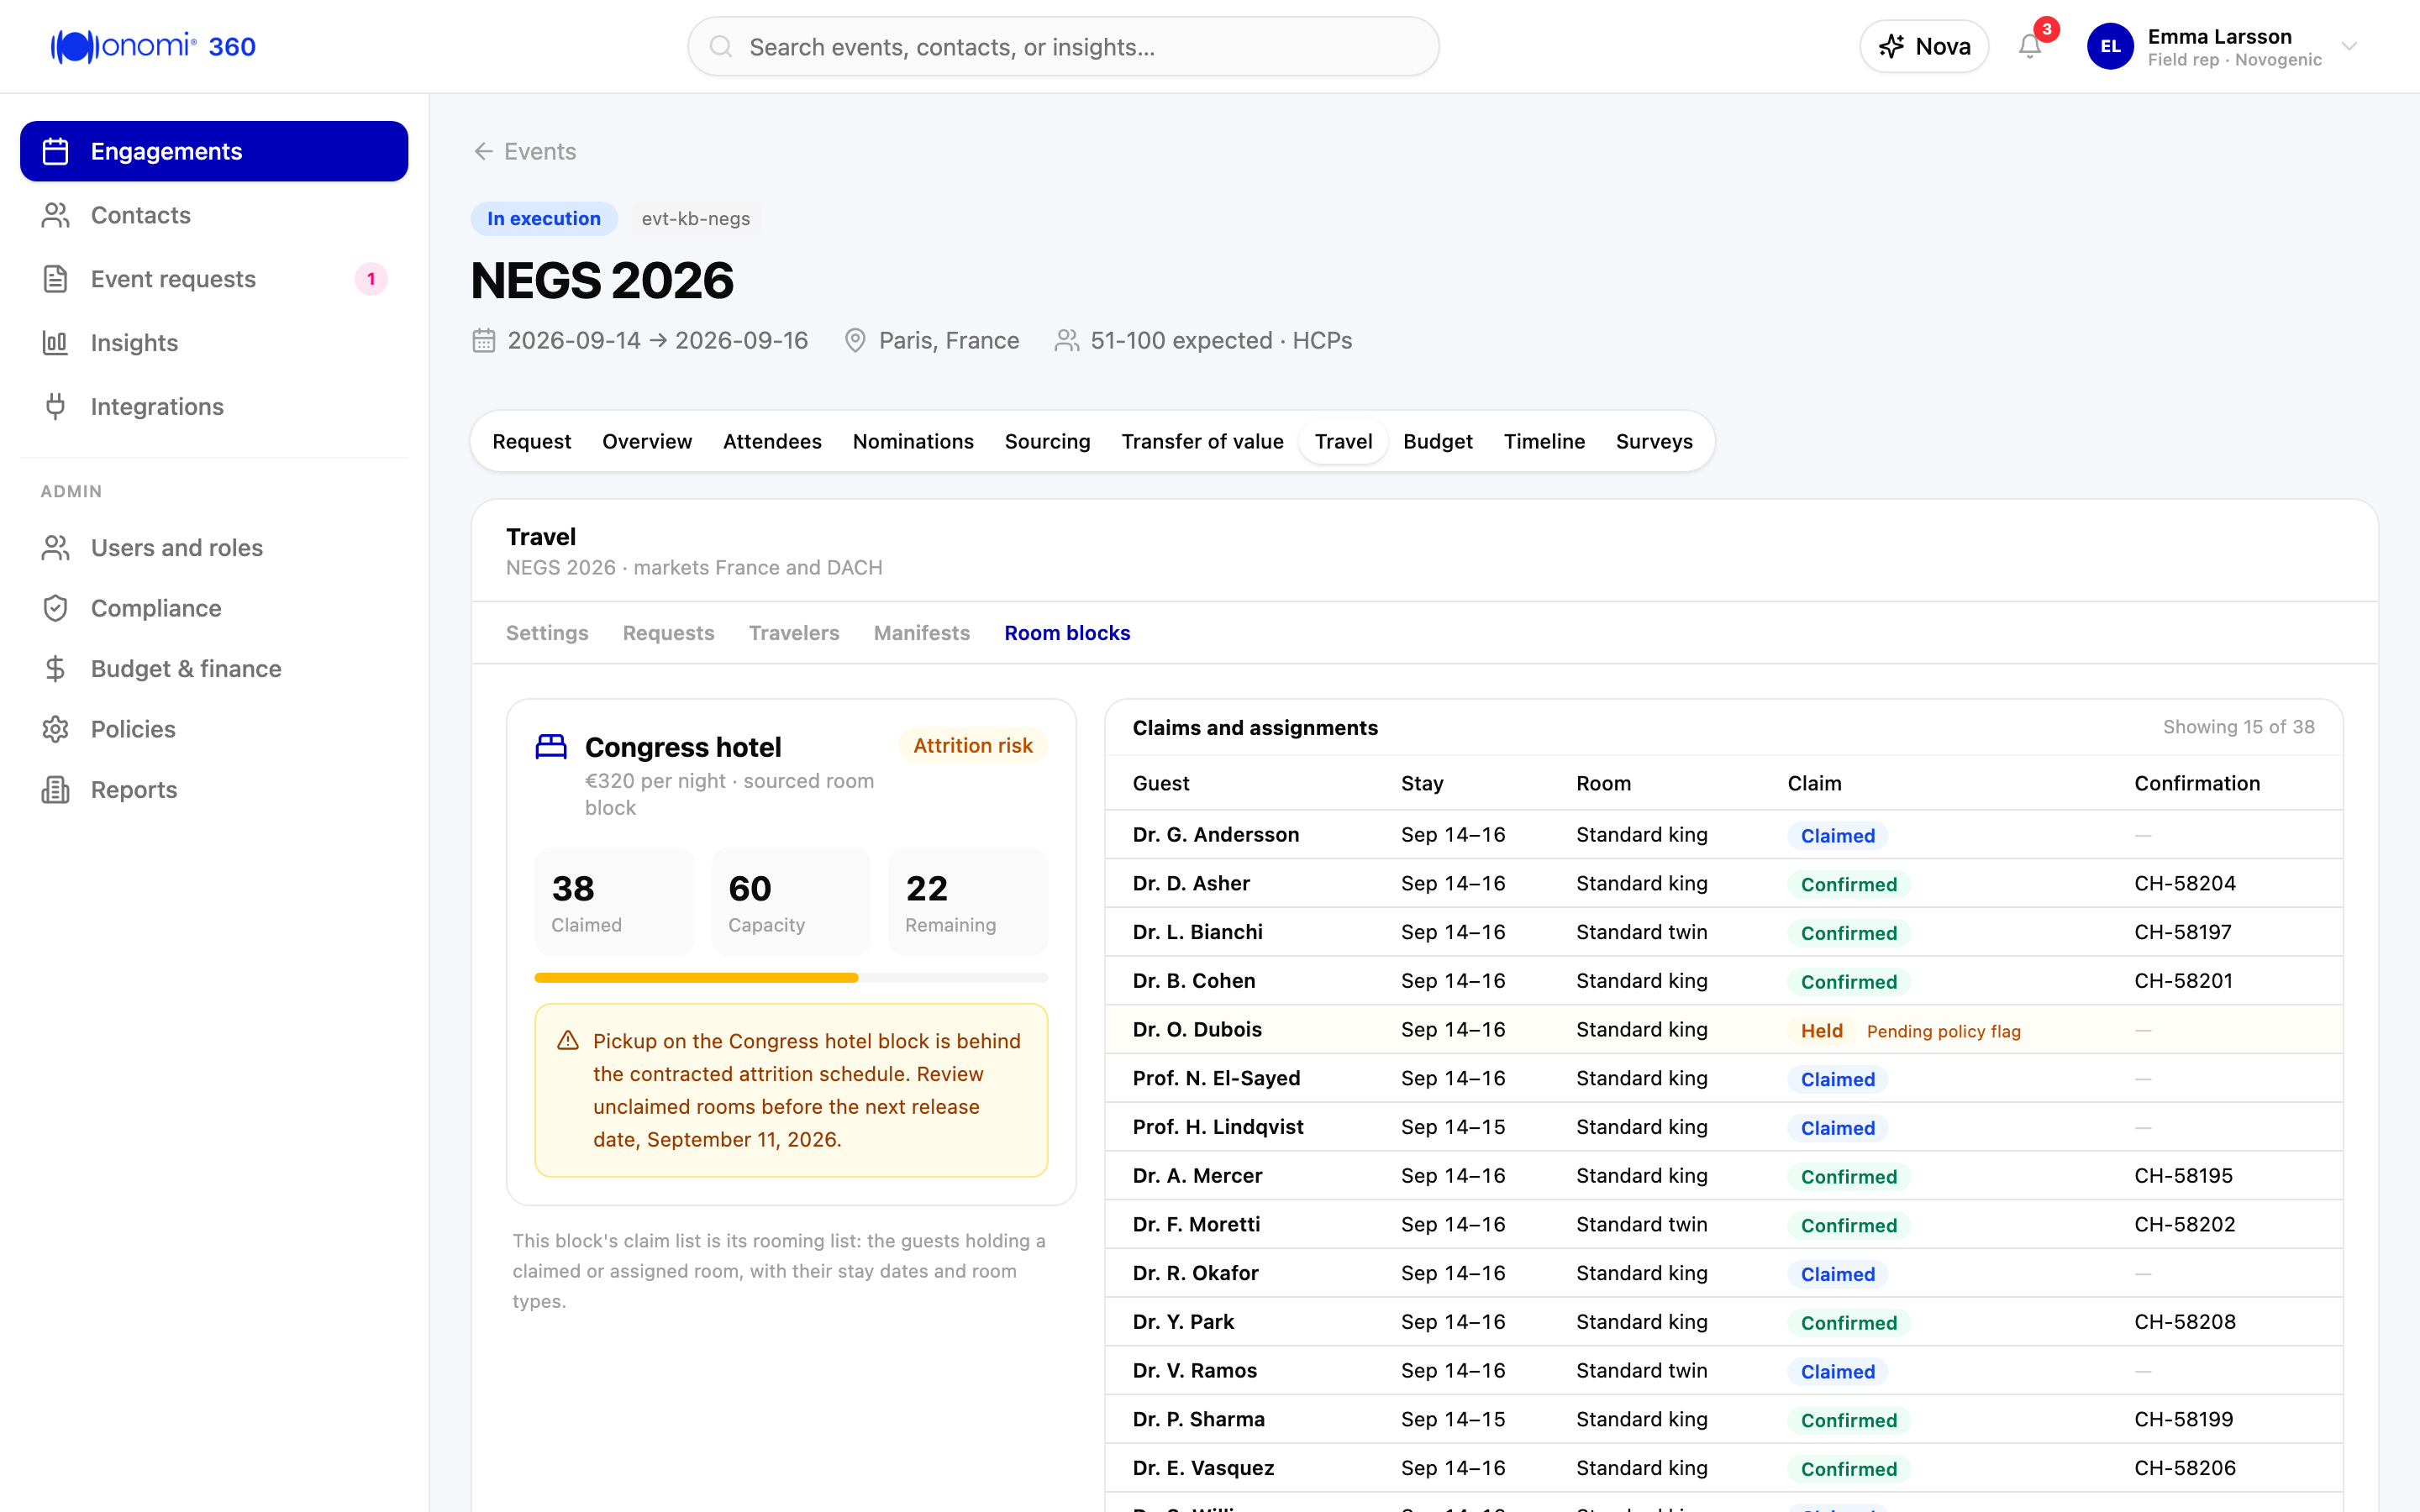The height and width of the screenshot is (1512, 2420).
Task: Click the Insights bar chart icon
Action: pyautogui.click(x=56, y=343)
